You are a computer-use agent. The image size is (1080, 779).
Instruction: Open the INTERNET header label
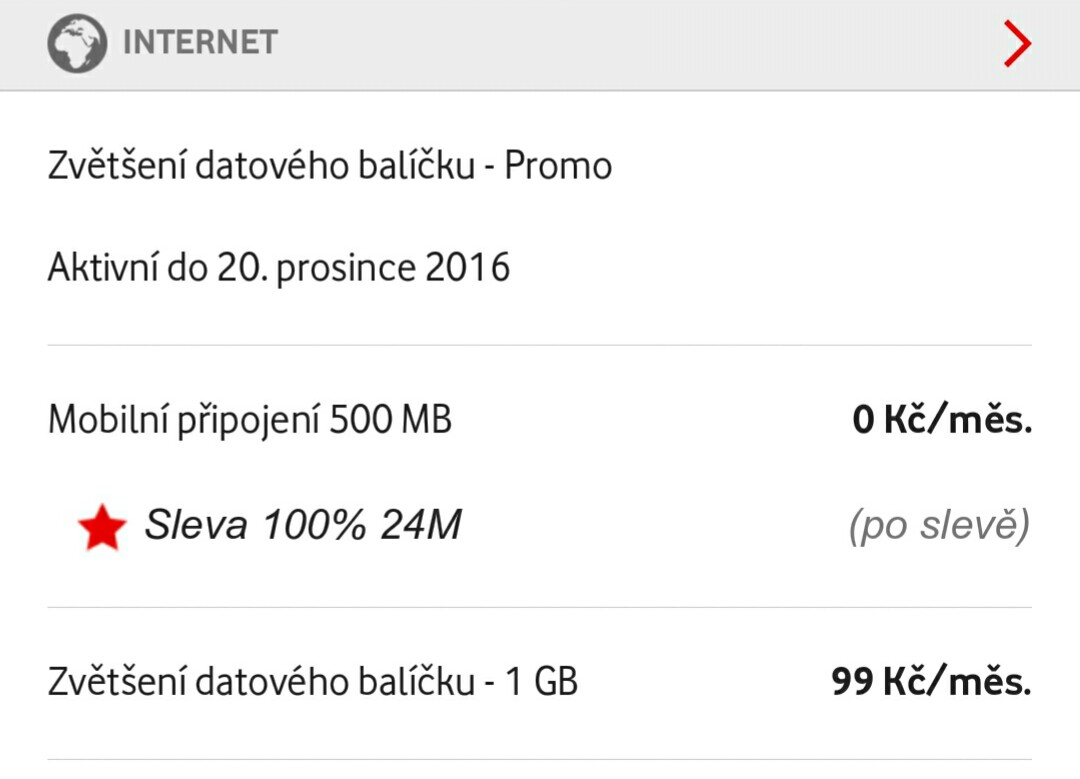[200, 43]
